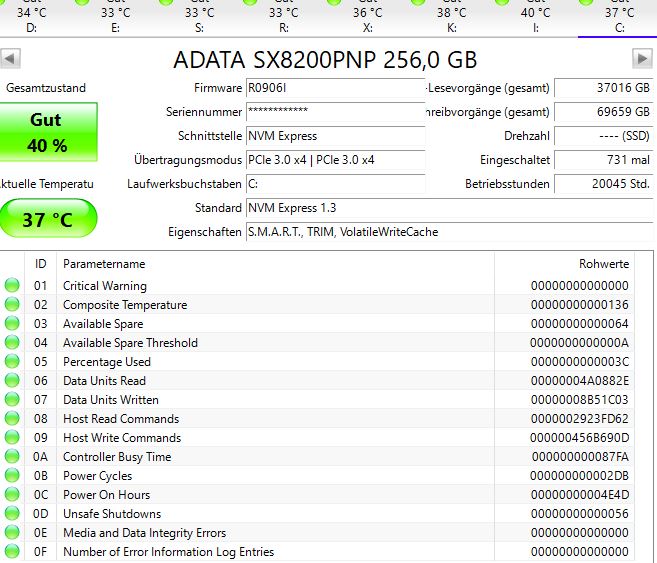The height and width of the screenshot is (563, 657).
Task: Select the Data Units Written parameter name
Action: point(111,400)
